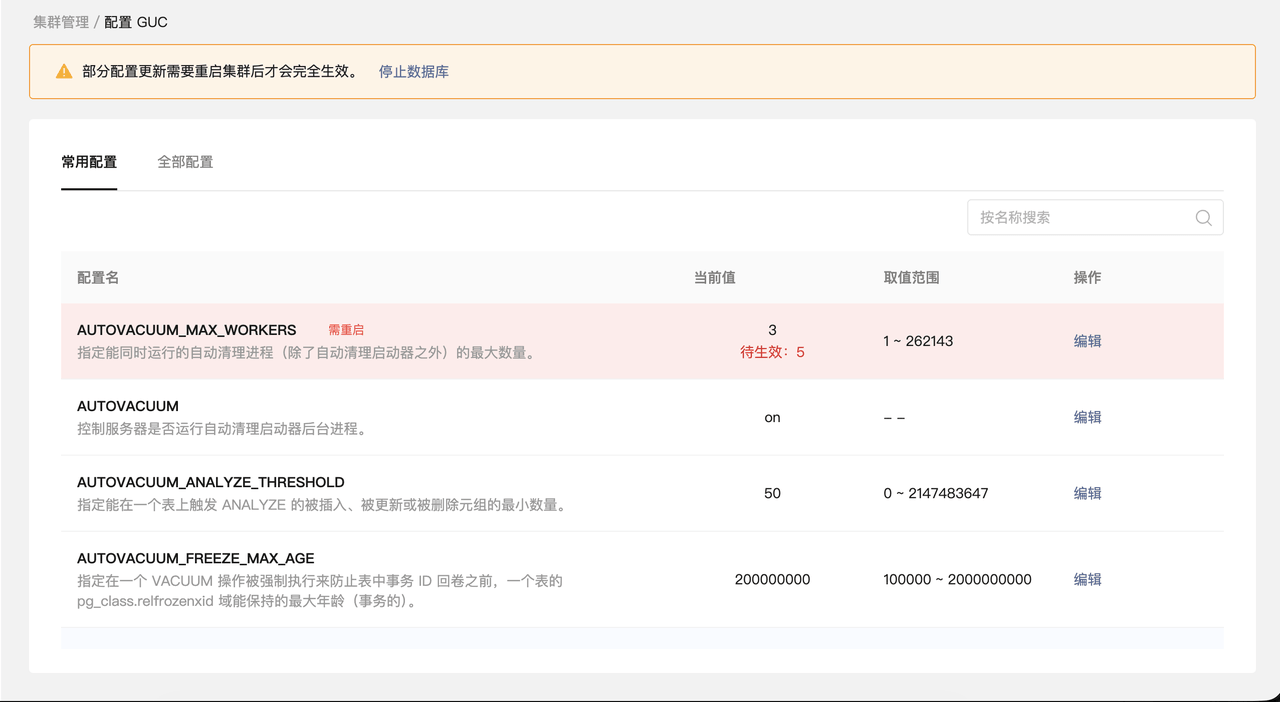Viewport: 1280px width, 702px height.
Task: Click the 操作 column header
Action: coord(1087,278)
